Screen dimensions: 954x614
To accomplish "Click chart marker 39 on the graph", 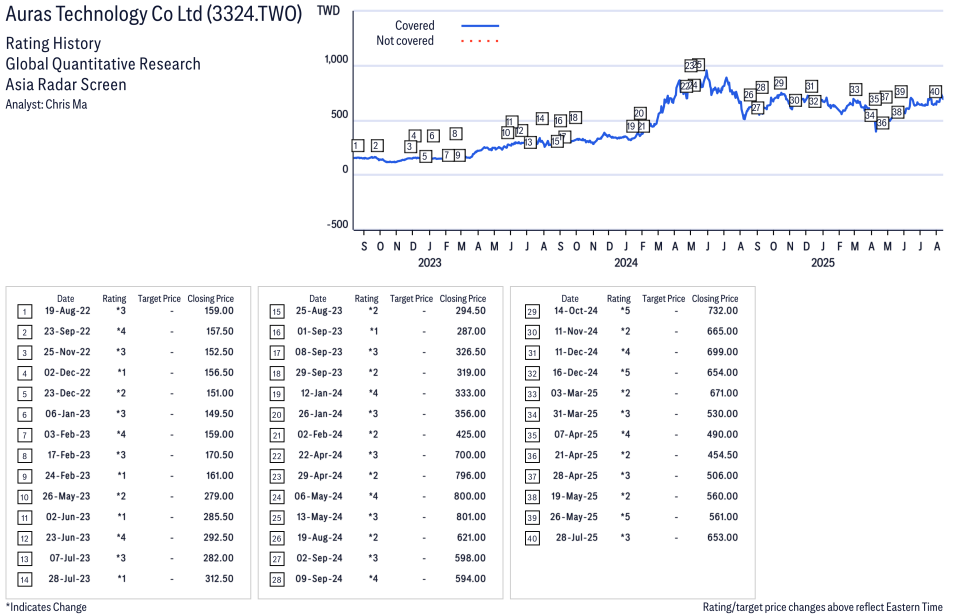I will 901,91.
